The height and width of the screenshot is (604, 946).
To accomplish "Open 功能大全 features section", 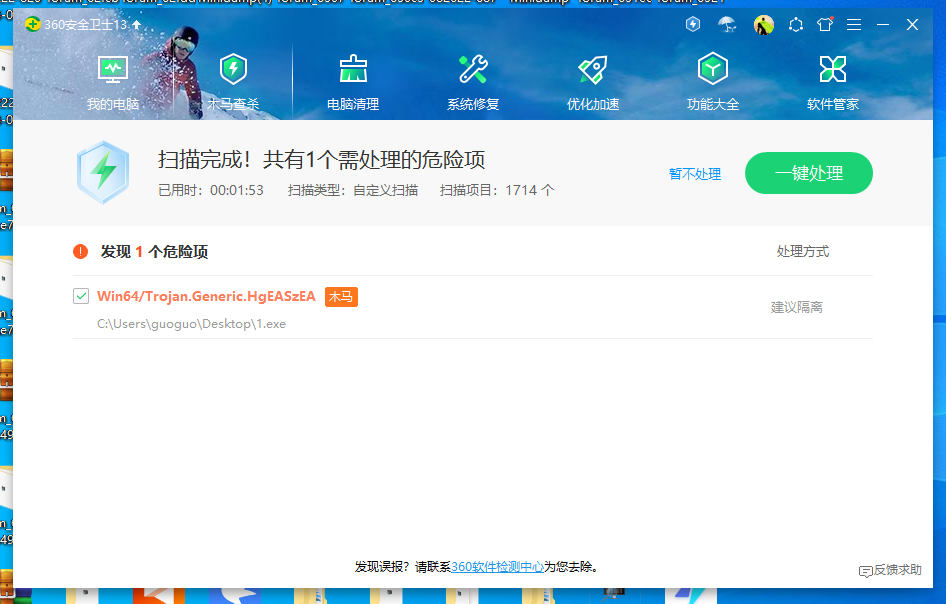I will (x=713, y=83).
